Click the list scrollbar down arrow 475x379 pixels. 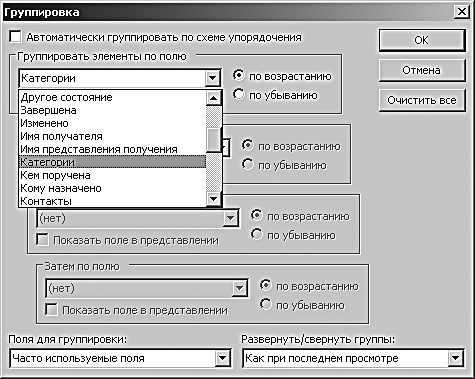[213, 199]
